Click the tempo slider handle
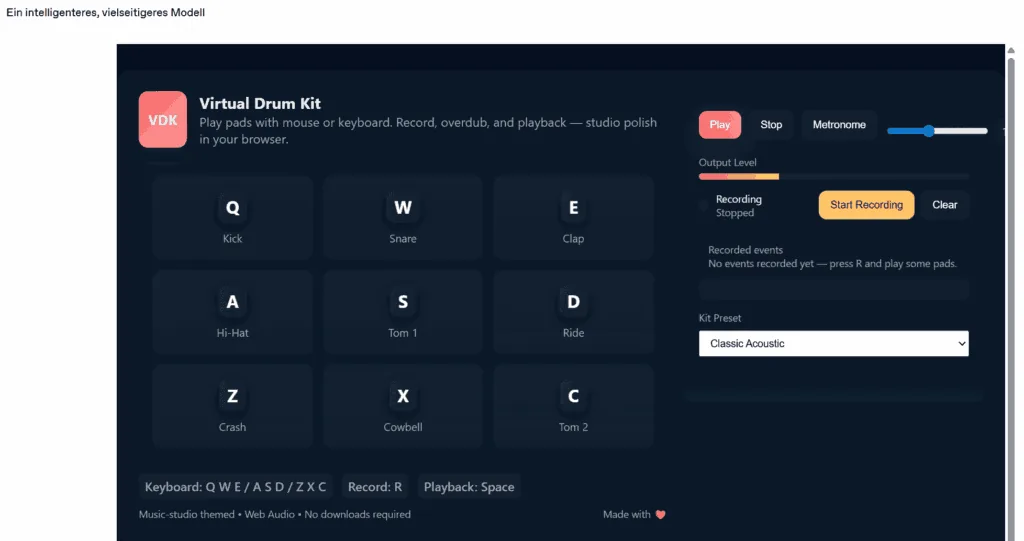The width and height of the screenshot is (1024, 541). coord(928,131)
